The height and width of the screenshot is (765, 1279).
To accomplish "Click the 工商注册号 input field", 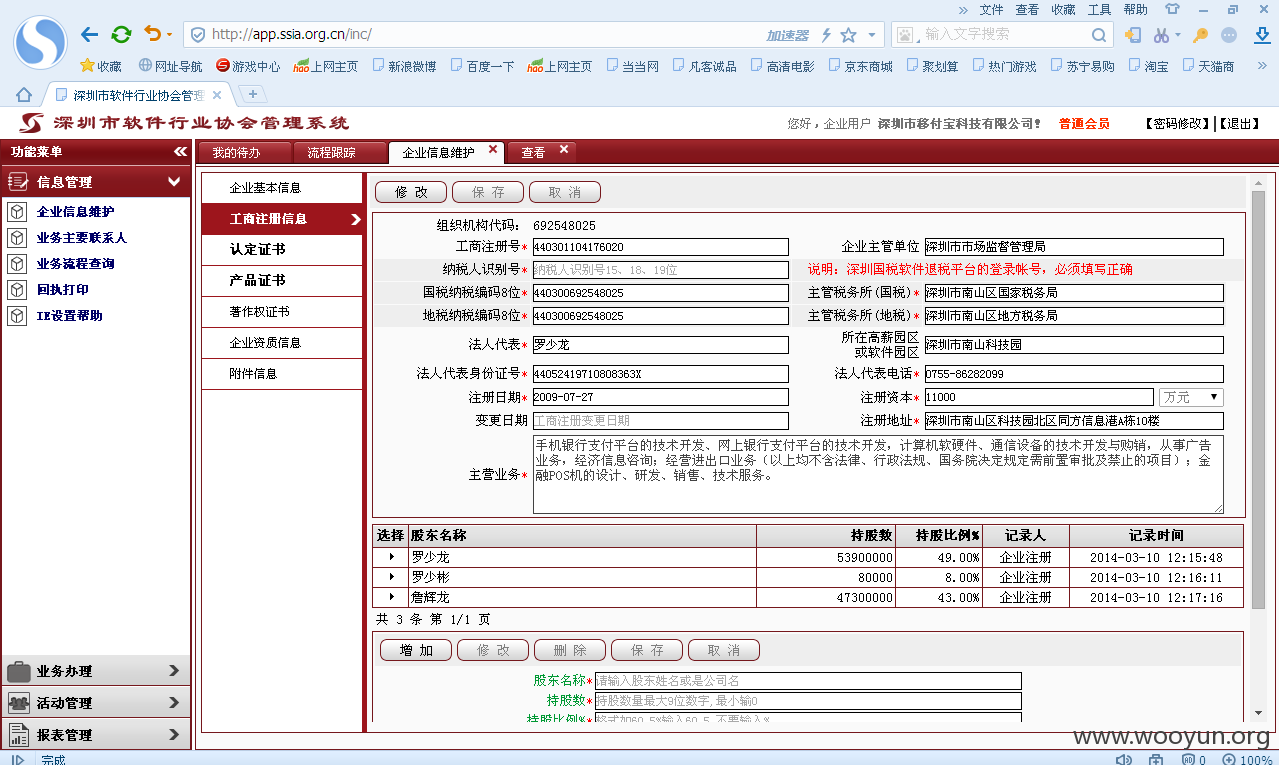I will (x=660, y=247).
